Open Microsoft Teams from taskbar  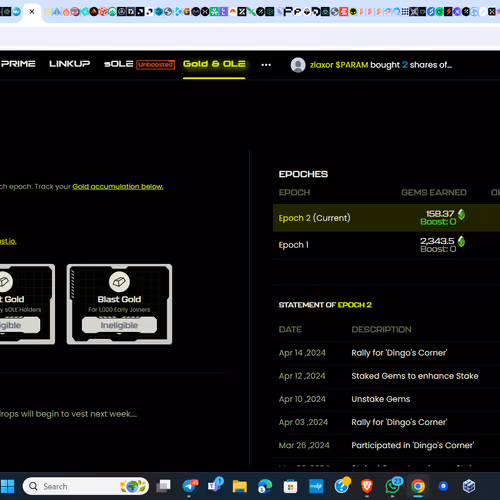tap(215, 486)
